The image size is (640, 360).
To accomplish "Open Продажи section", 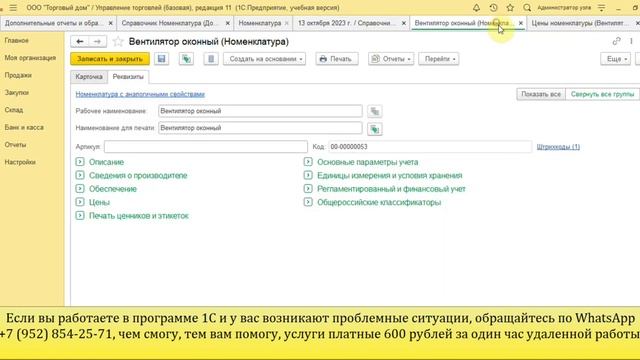I will pos(18,75).
